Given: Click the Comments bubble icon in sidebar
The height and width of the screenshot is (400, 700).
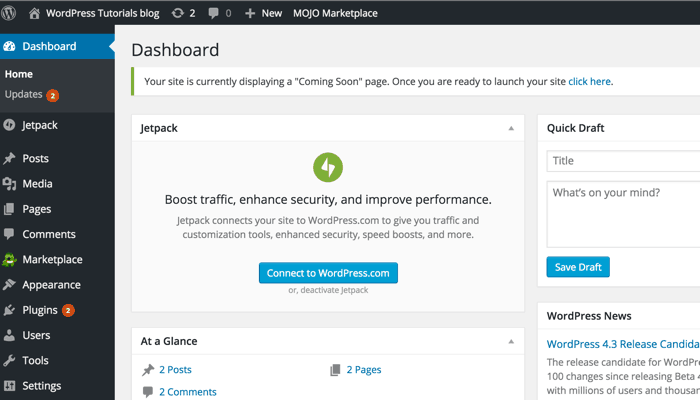Looking at the screenshot, I should (x=9, y=234).
